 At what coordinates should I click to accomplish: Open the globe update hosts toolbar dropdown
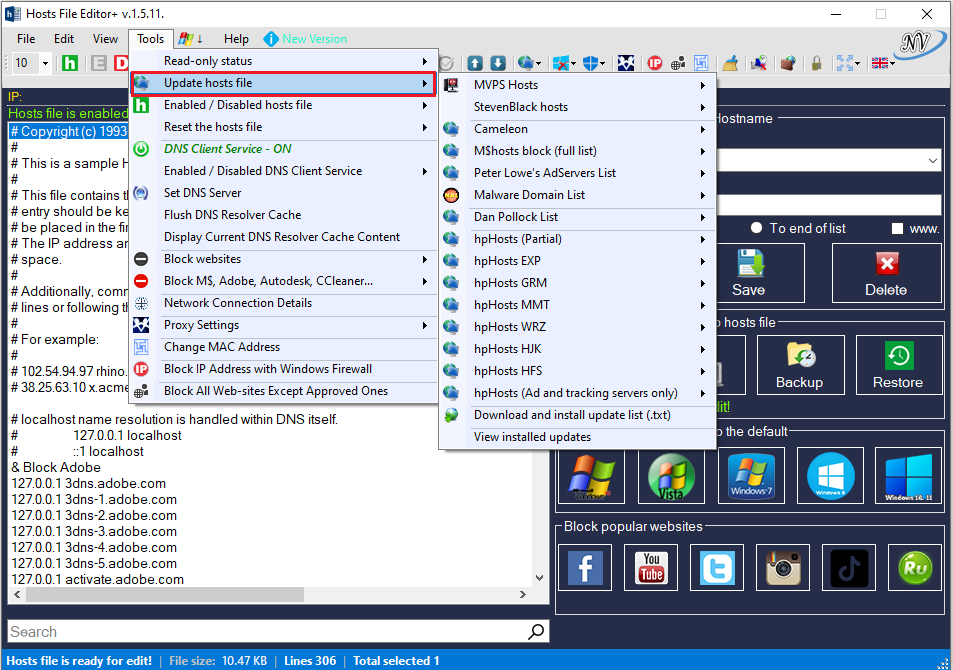[x=538, y=63]
